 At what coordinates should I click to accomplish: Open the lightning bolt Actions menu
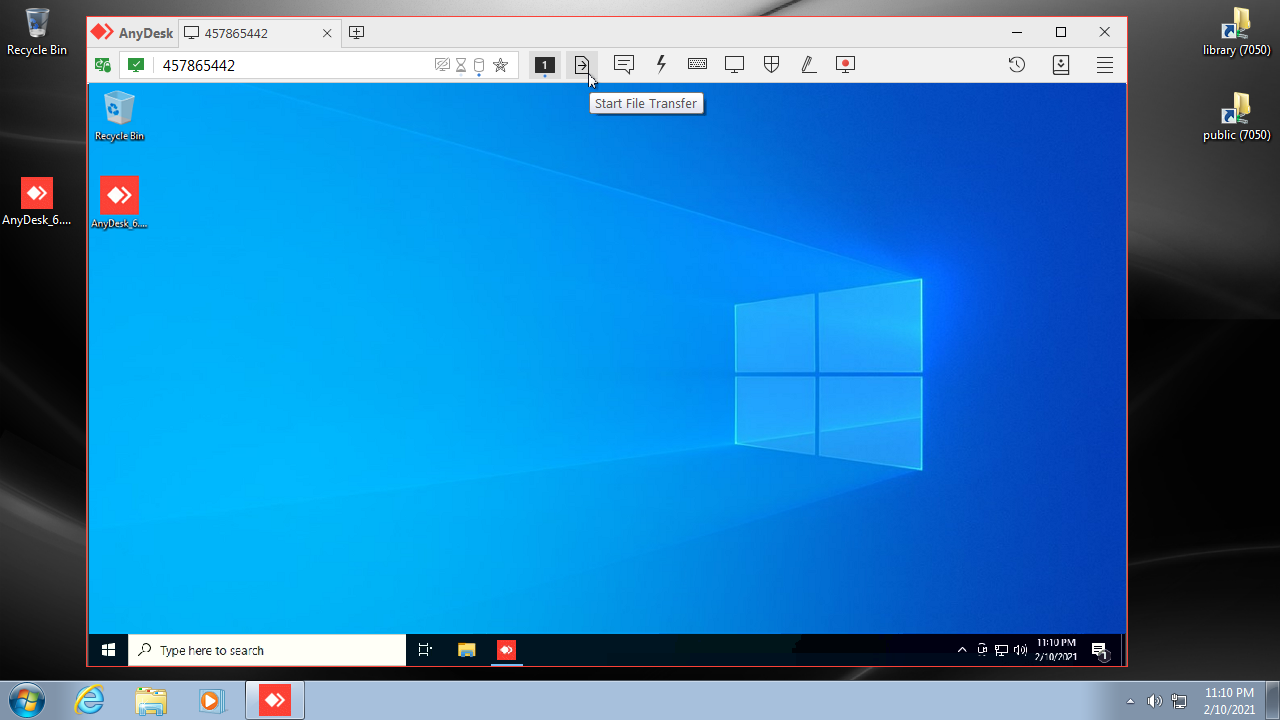(x=661, y=65)
